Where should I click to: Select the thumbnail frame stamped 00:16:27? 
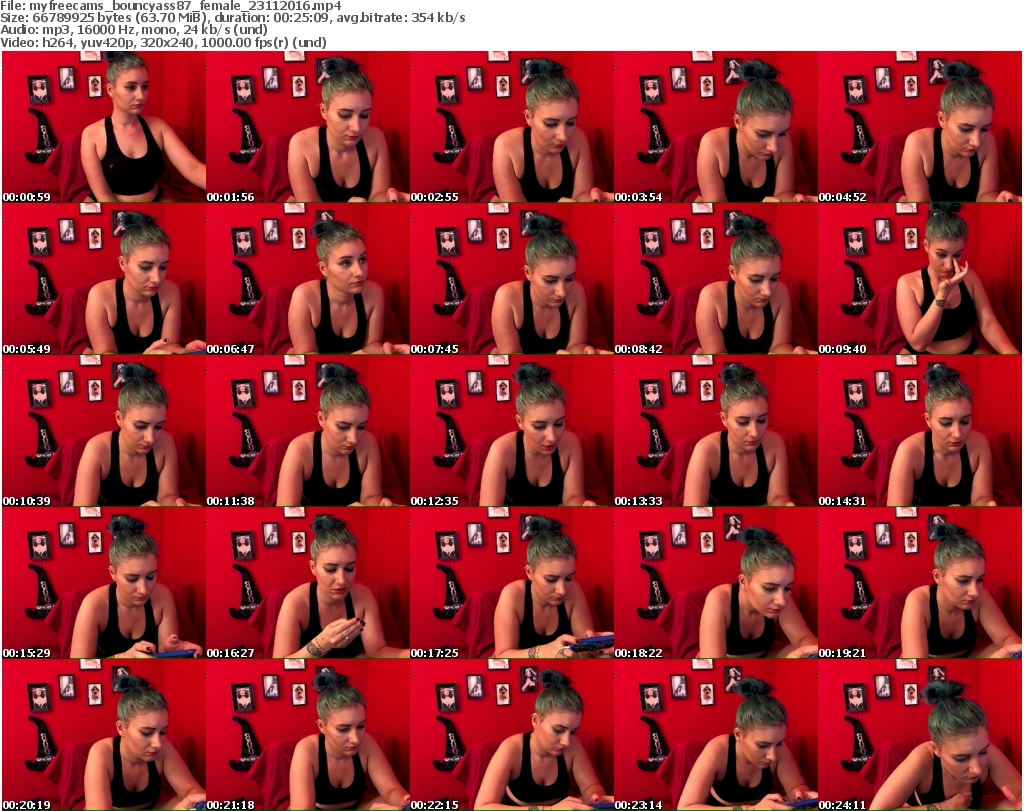click(308, 582)
